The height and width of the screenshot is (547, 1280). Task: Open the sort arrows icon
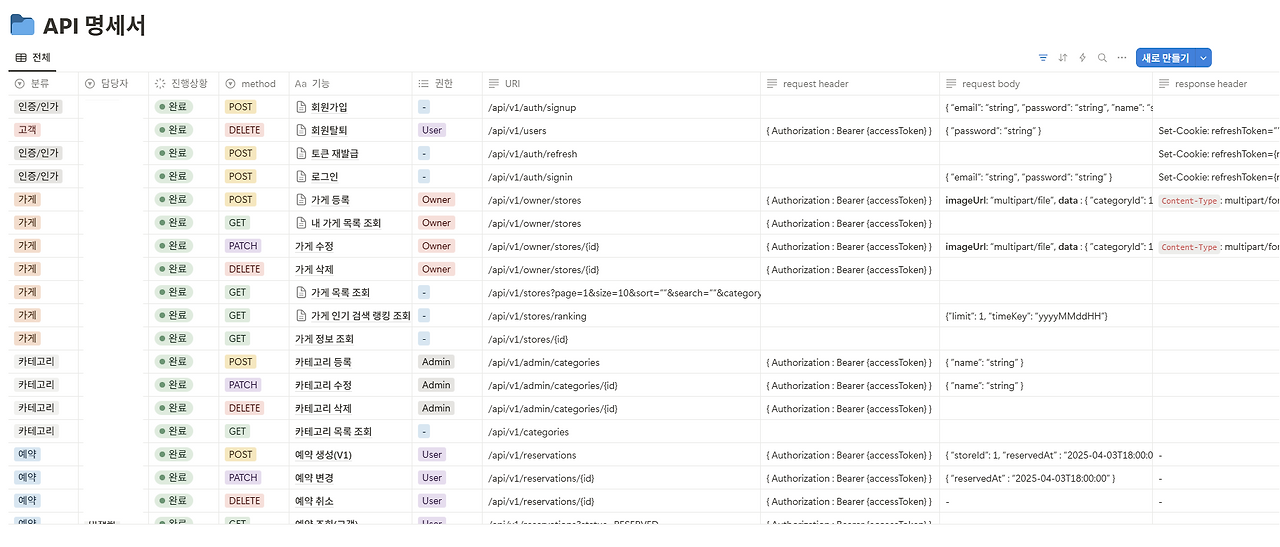coord(1063,58)
